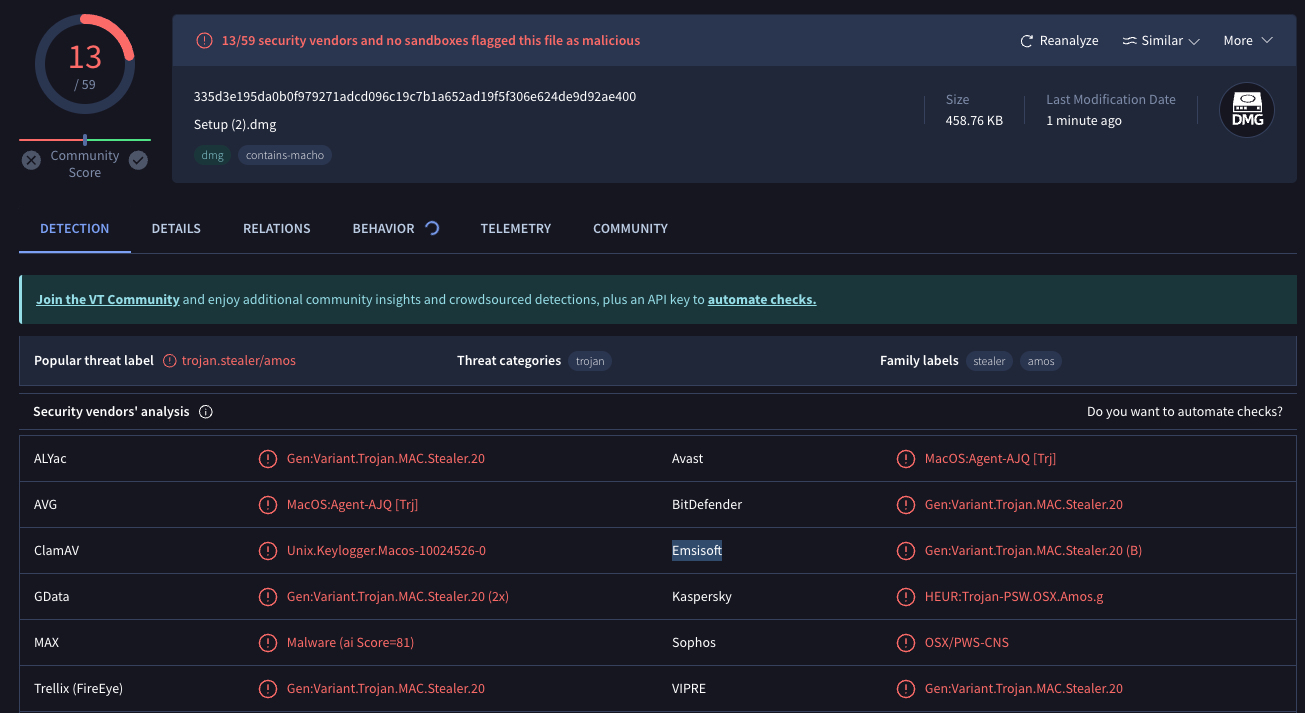This screenshot has width=1305, height=713.
Task: Vote negative with community score X button
Action: point(31,160)
